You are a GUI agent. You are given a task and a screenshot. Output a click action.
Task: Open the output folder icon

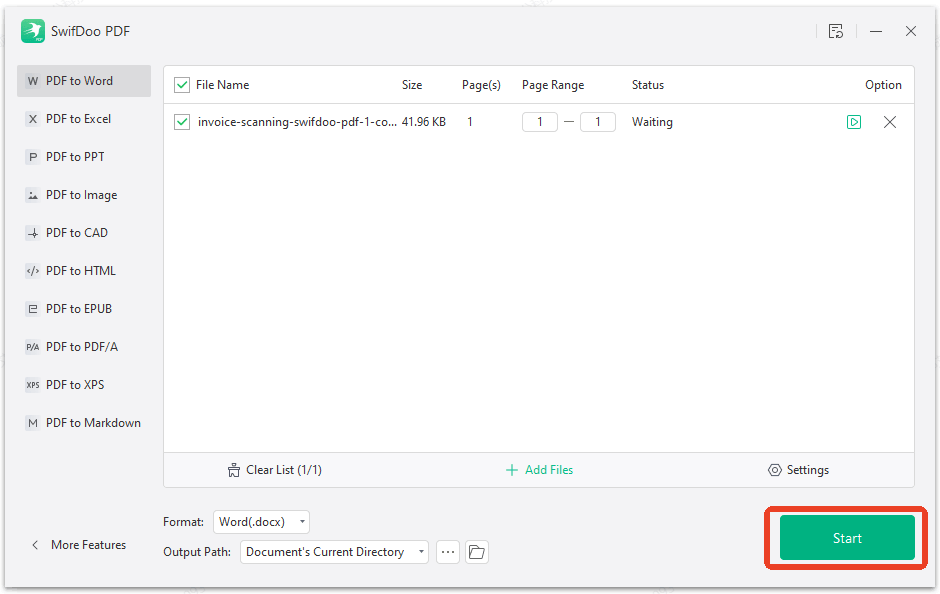[x=477, y=551]
